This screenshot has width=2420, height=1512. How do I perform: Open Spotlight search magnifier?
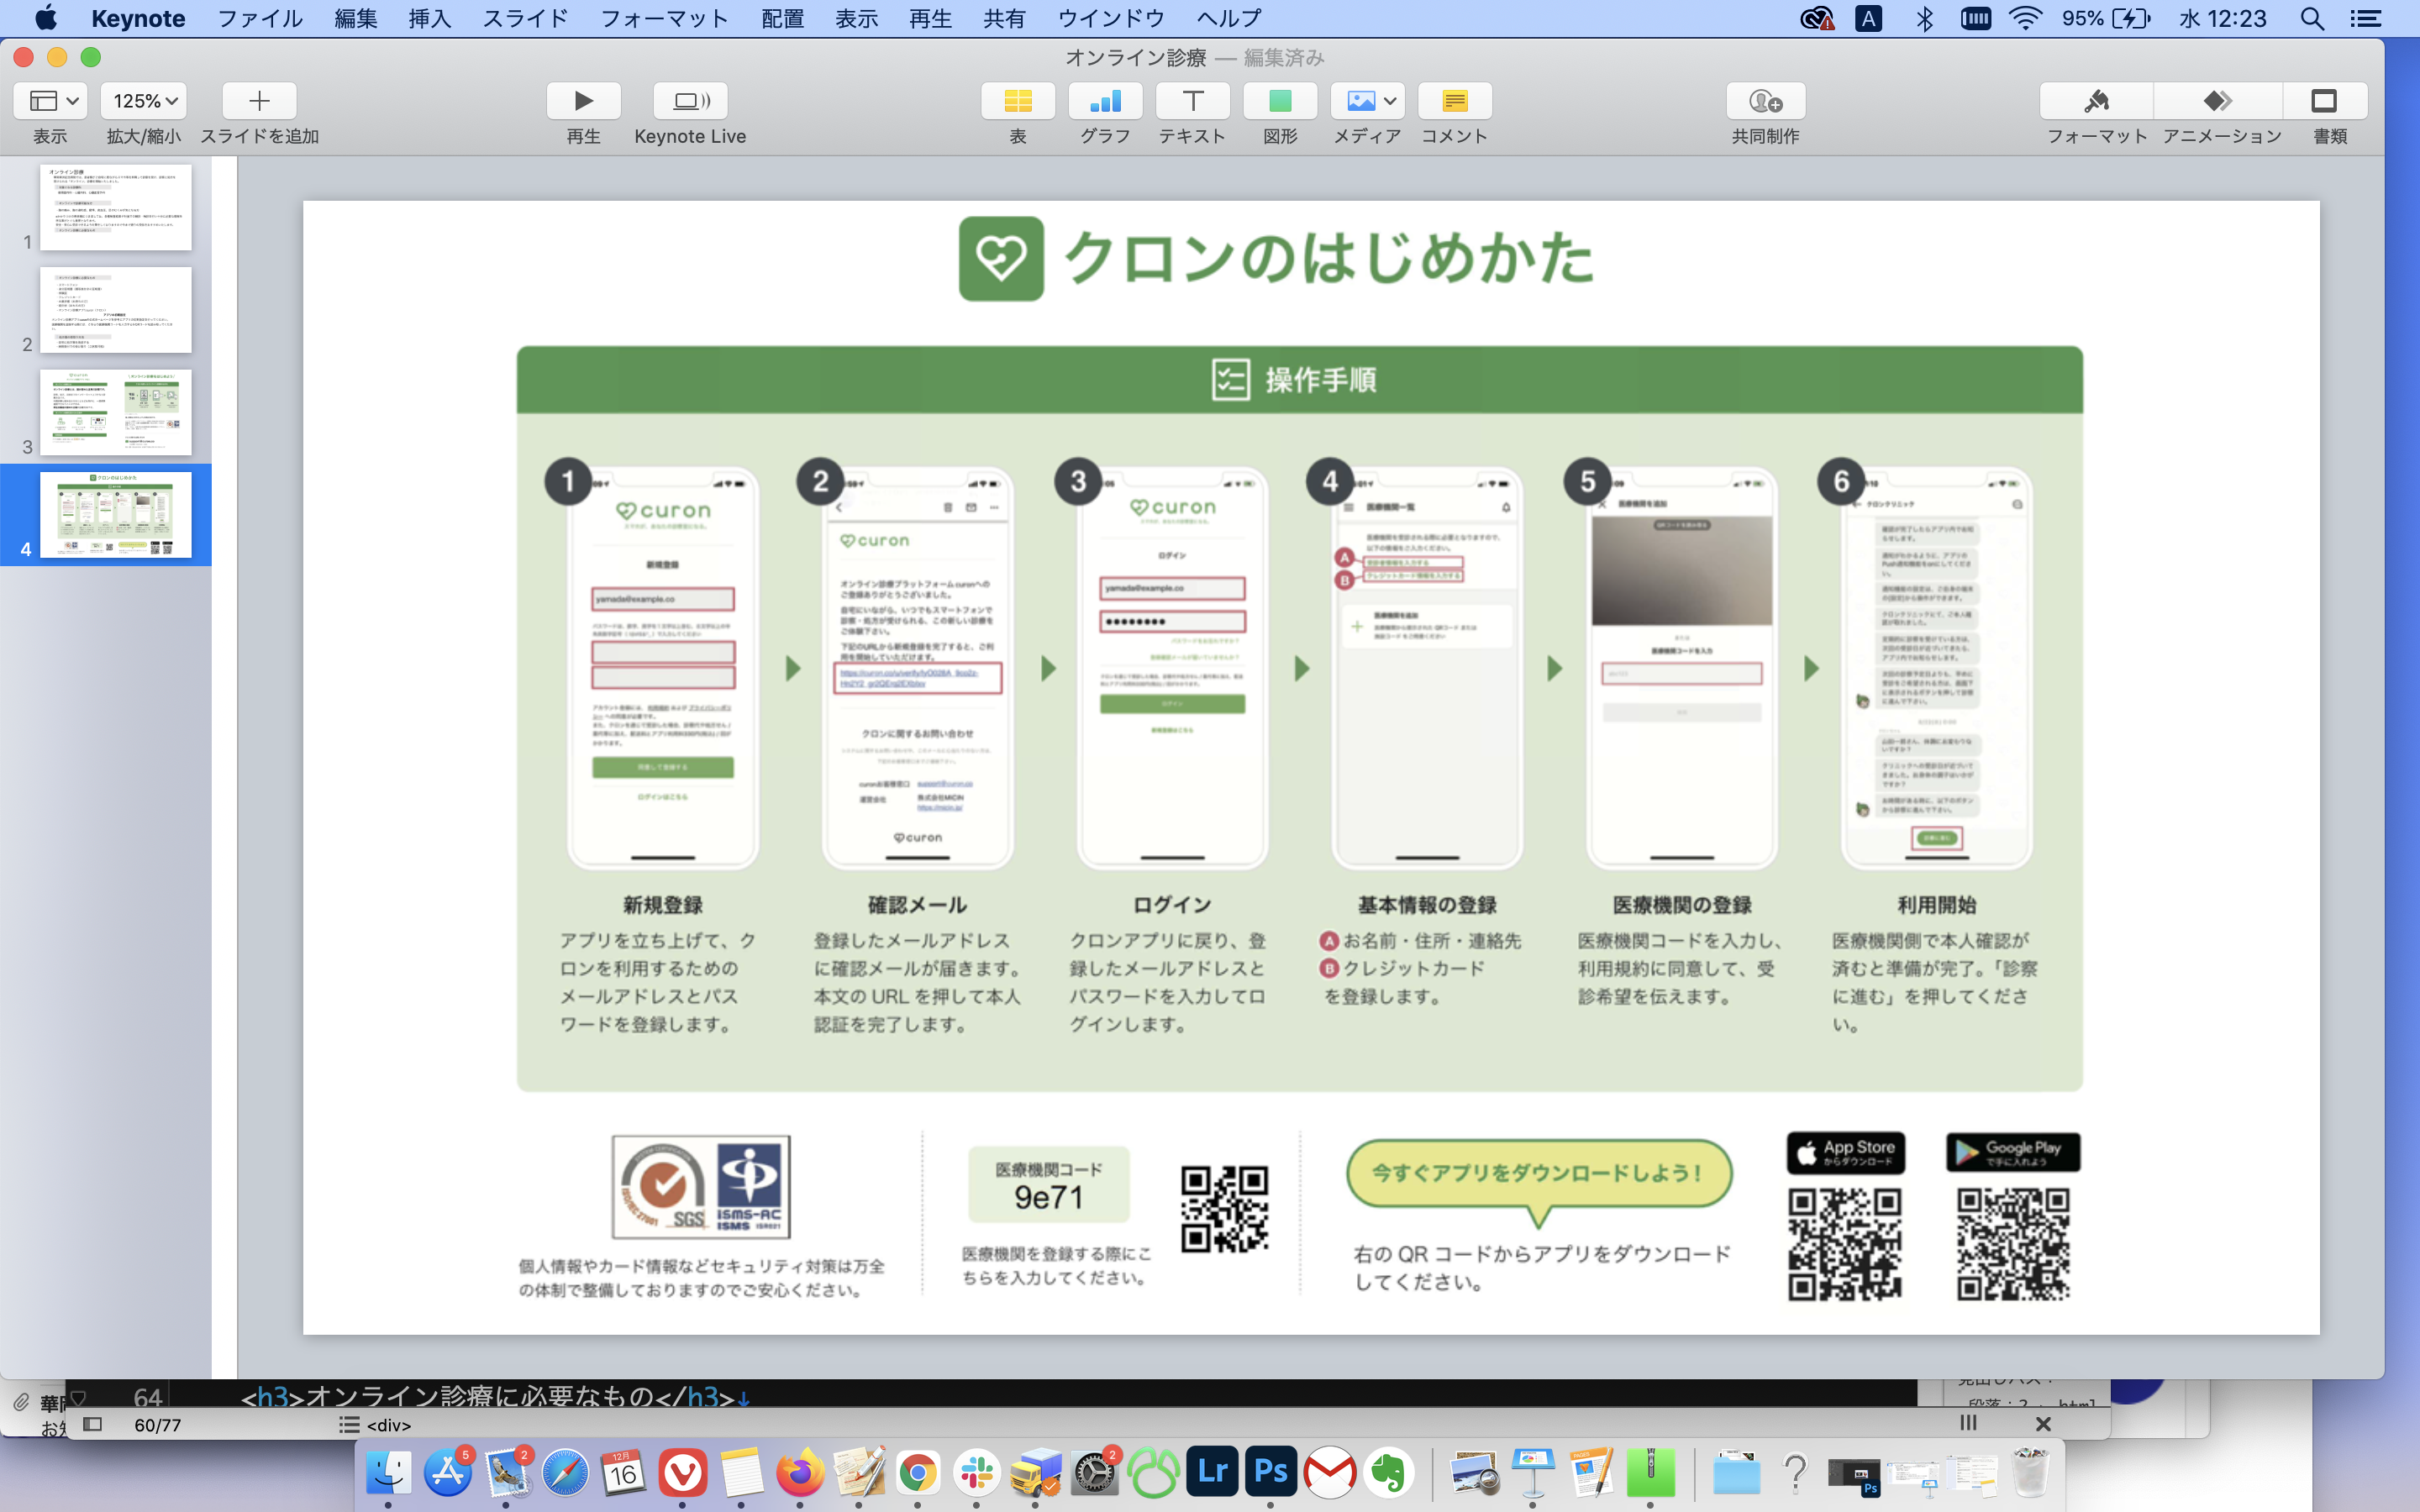click(2312, 18)
